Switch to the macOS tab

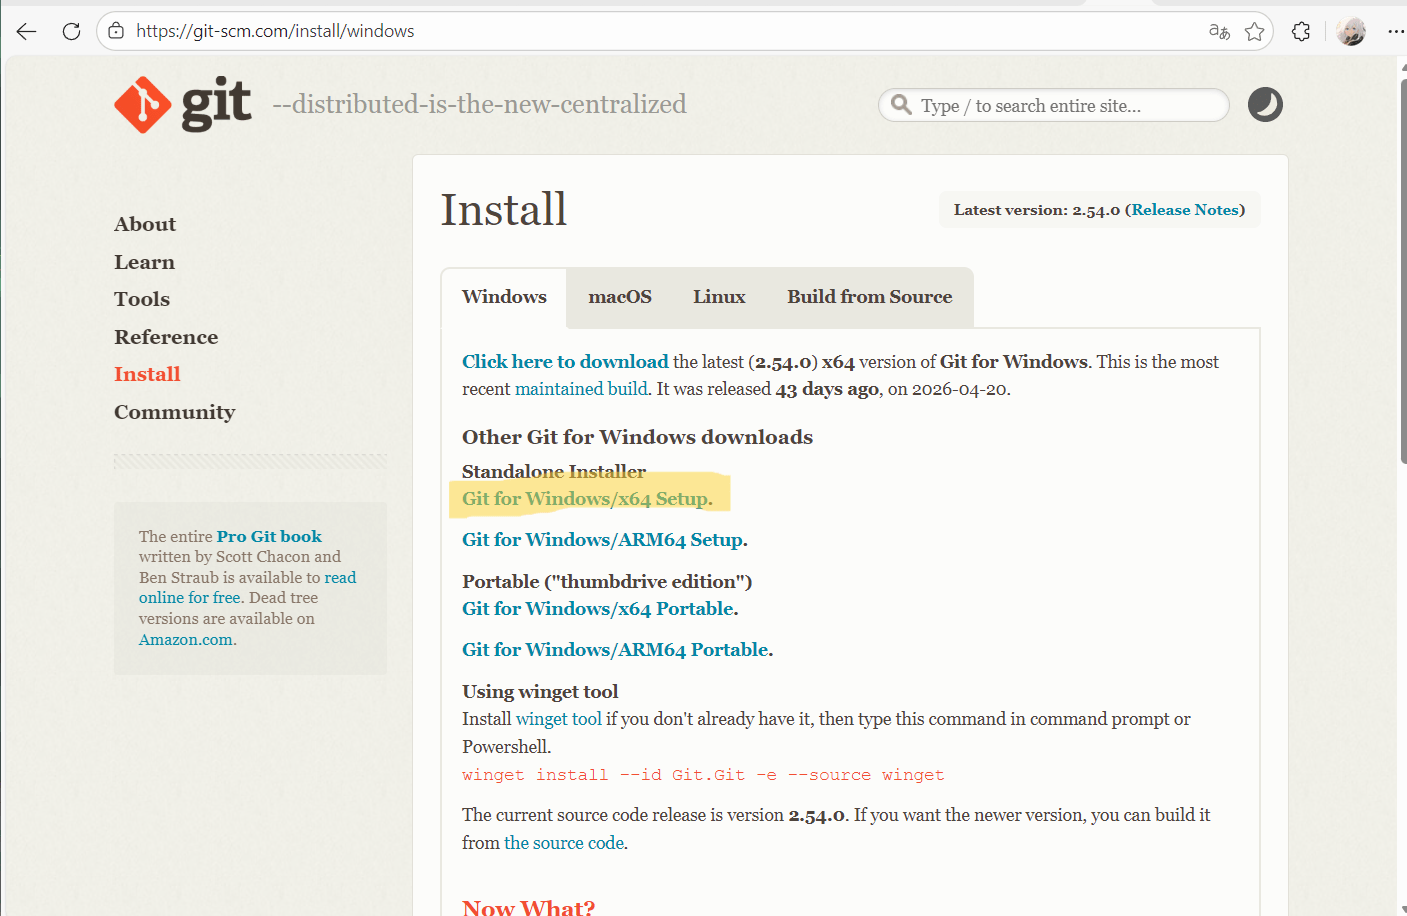coord(620,297)
